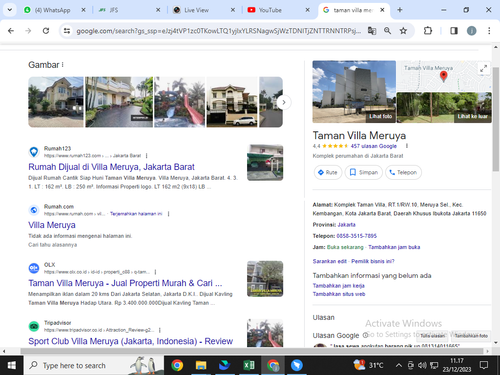500x375 pixels.
Task: Click the Rute directions button
Action: 328,172
